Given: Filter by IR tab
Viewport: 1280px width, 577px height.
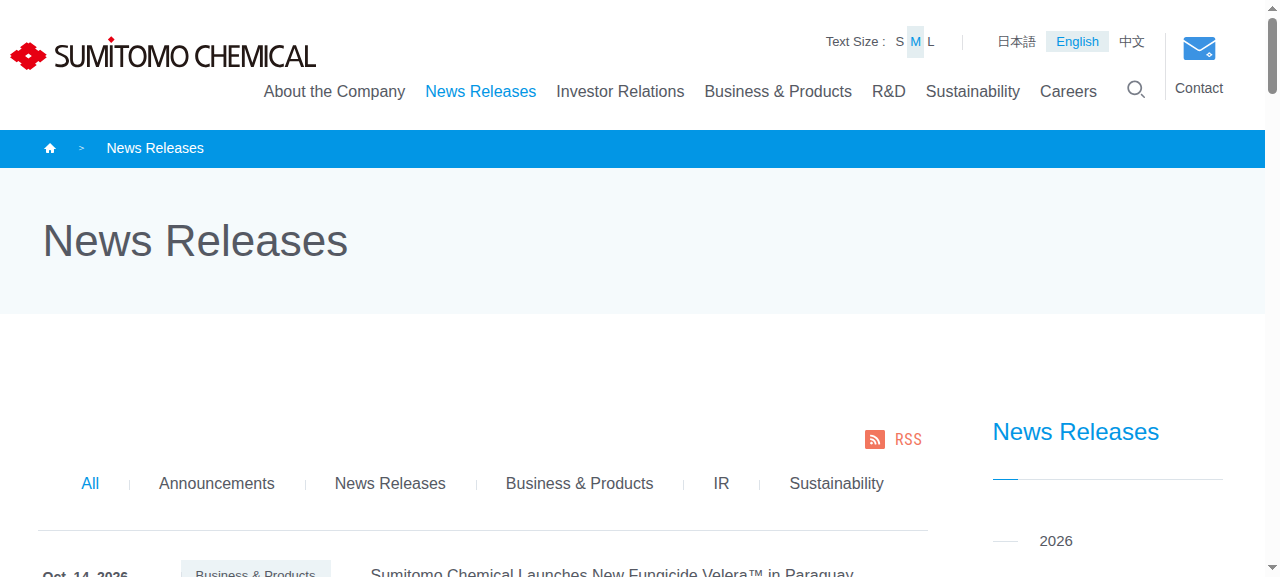Looking at the screenshot, I should coord(721,484).
